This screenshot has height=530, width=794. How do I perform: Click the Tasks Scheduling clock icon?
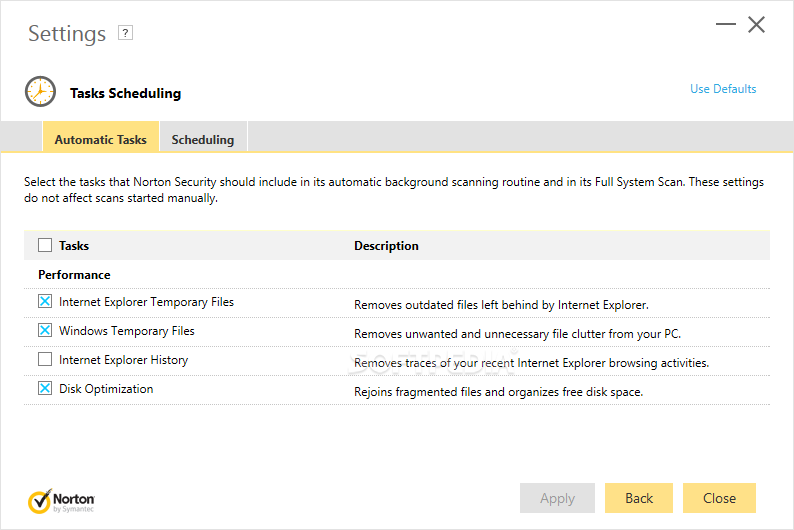[x=41, y=92]
